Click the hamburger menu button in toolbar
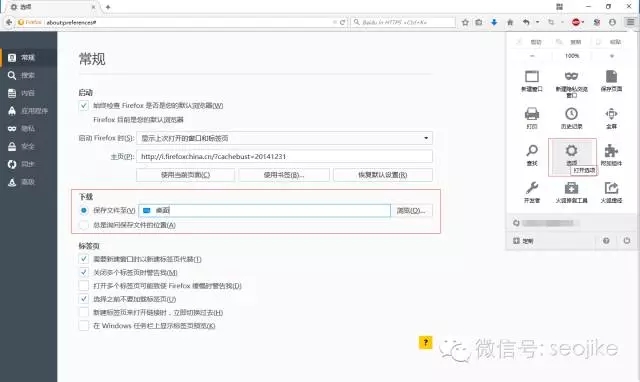 tap(631, 22)
